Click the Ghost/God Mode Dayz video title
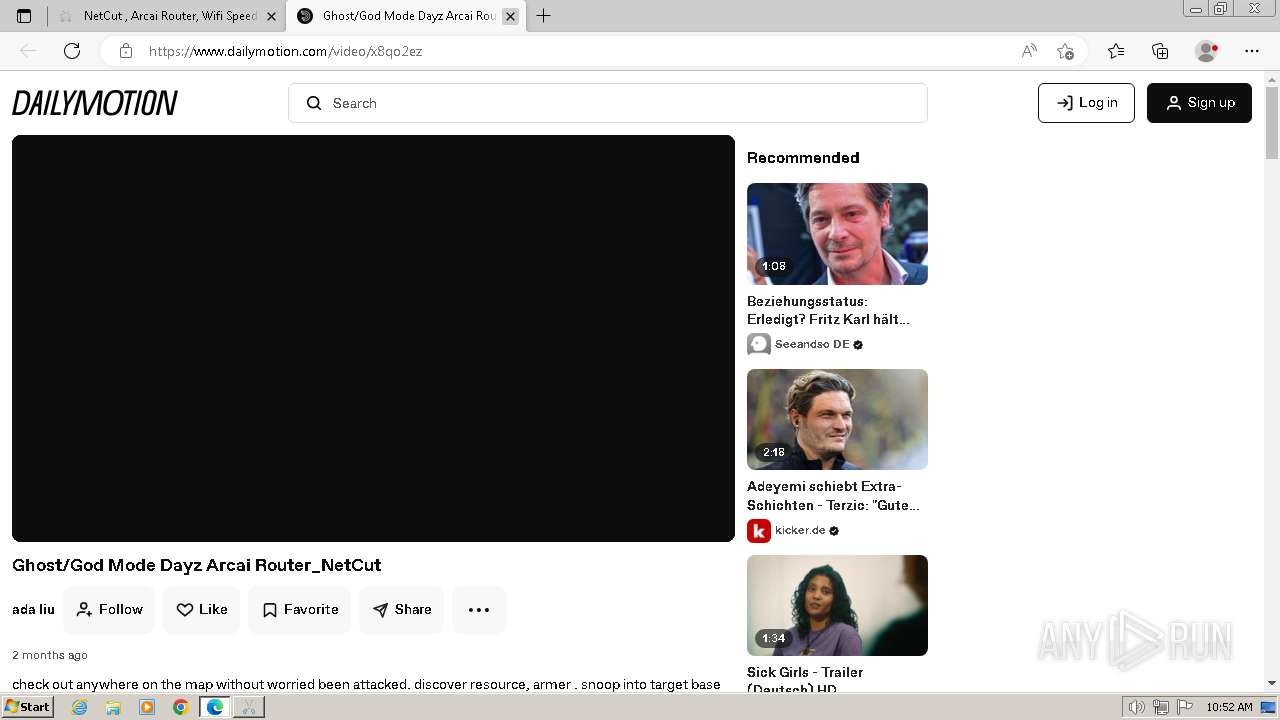 tap(197, 565)
